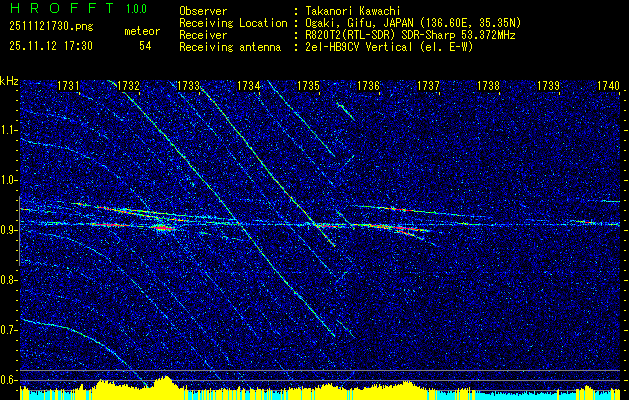Click the 1740 time axis marker
629x400 pixels.
click(x=609, y=86)
